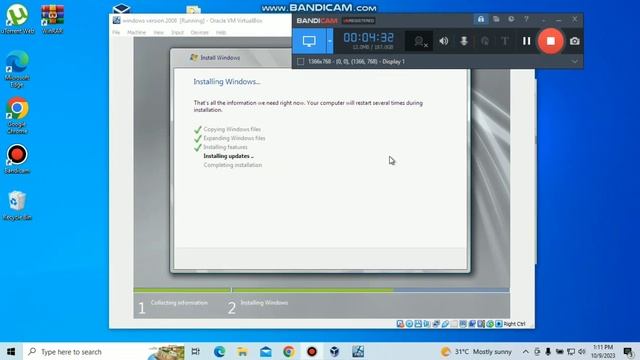
Task: Click the Copying Windows files step
Action: 232,129
